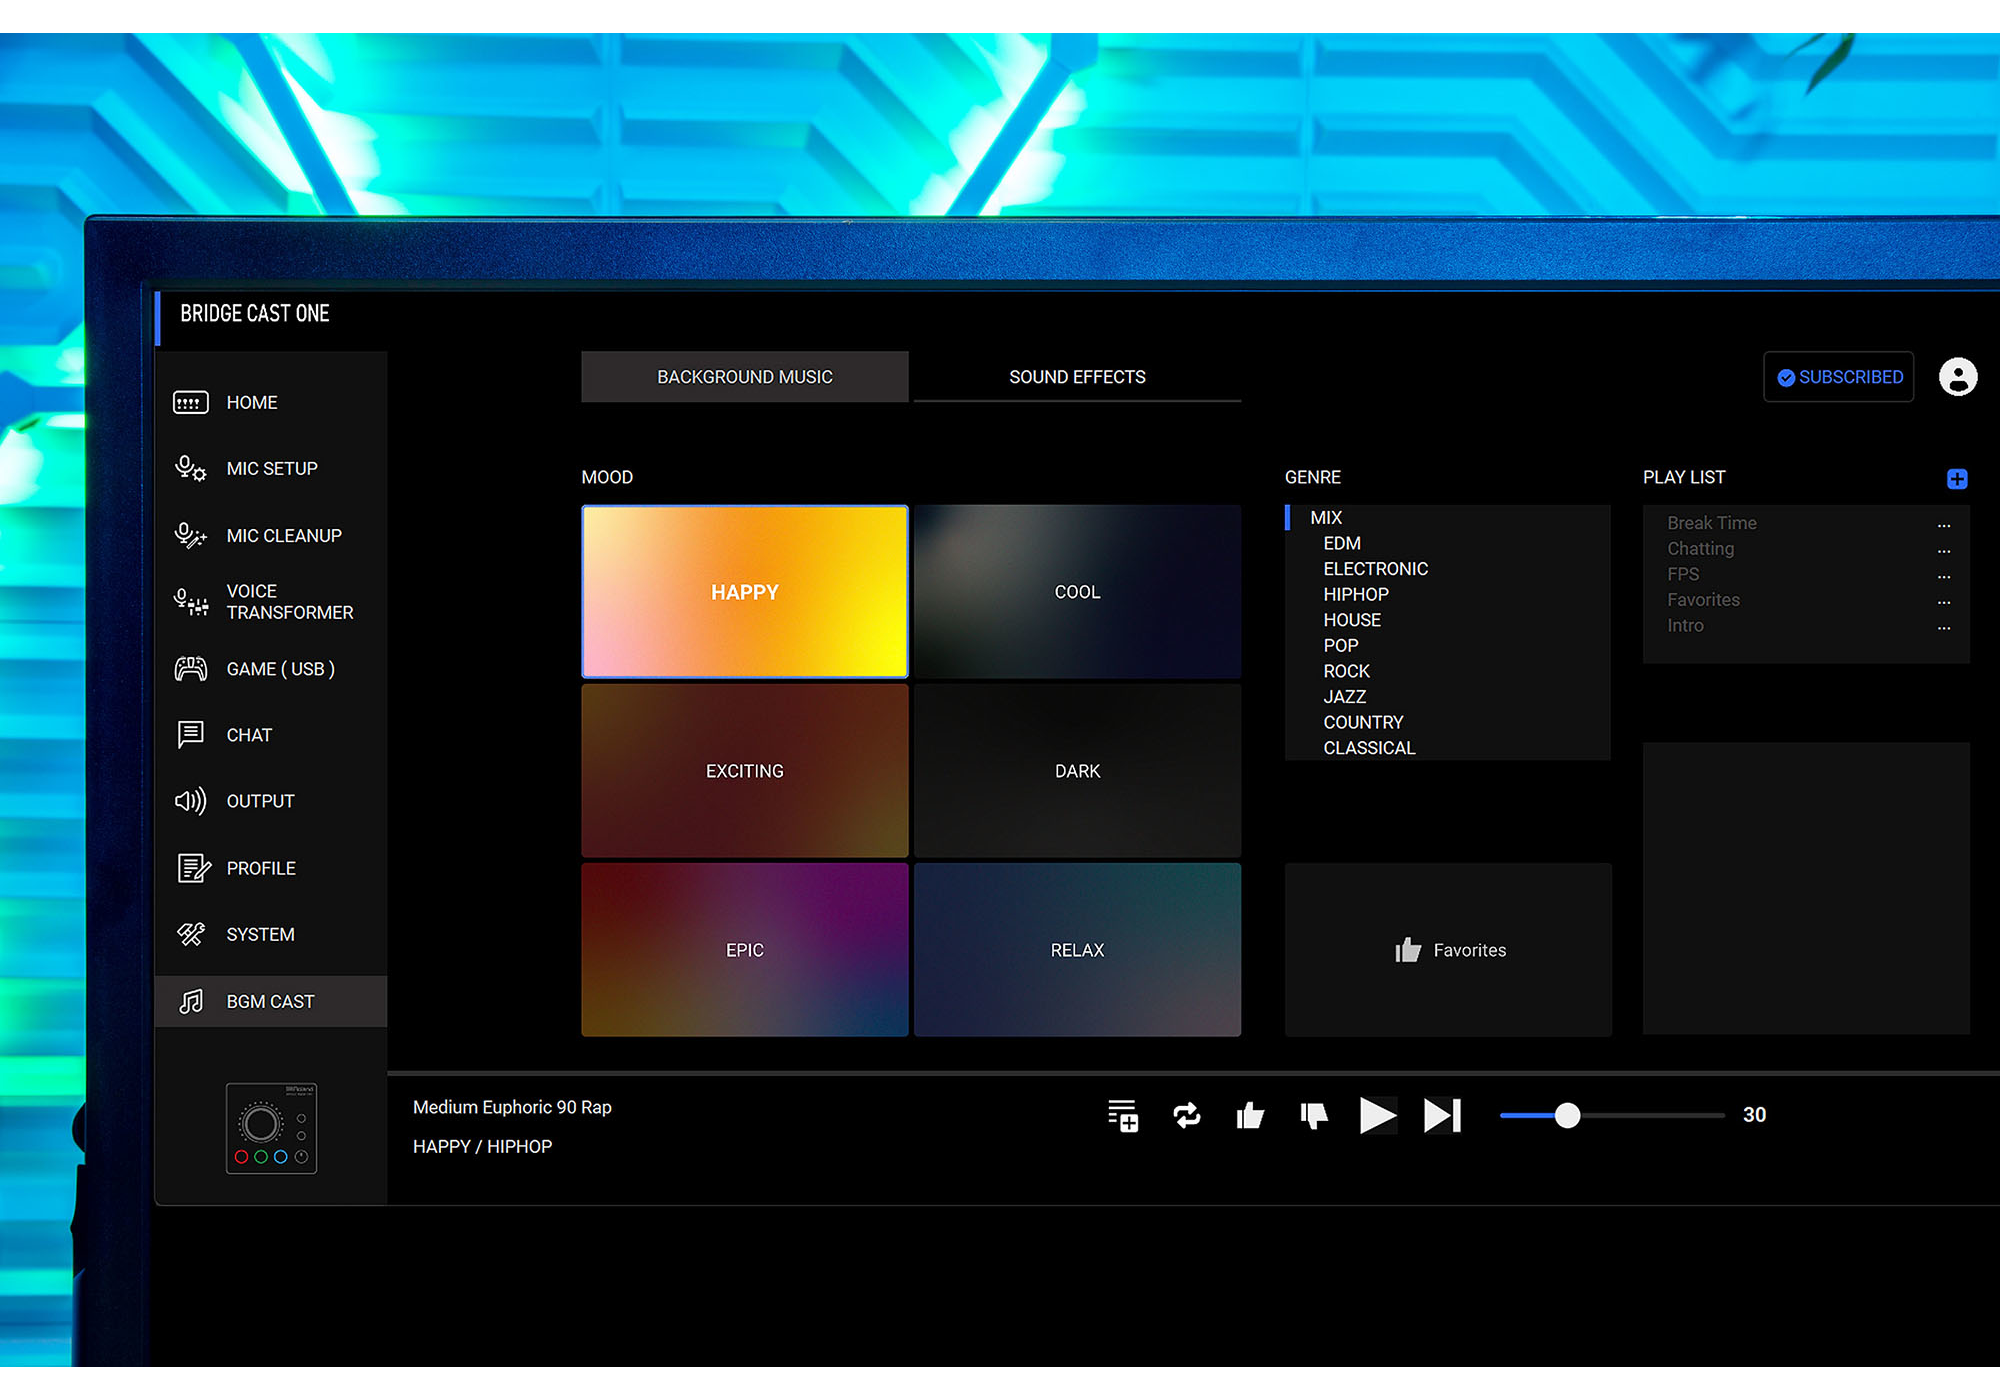Open options menu for FPS playlist
This screenshot has width=2000, height=1400.
click(x=1944, y=576)
